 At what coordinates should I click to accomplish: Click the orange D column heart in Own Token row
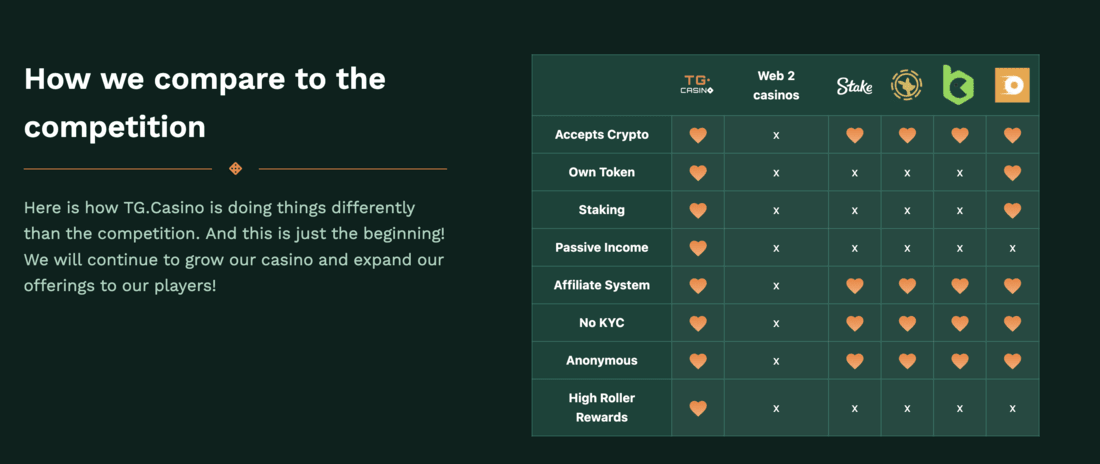[1012, 173]
